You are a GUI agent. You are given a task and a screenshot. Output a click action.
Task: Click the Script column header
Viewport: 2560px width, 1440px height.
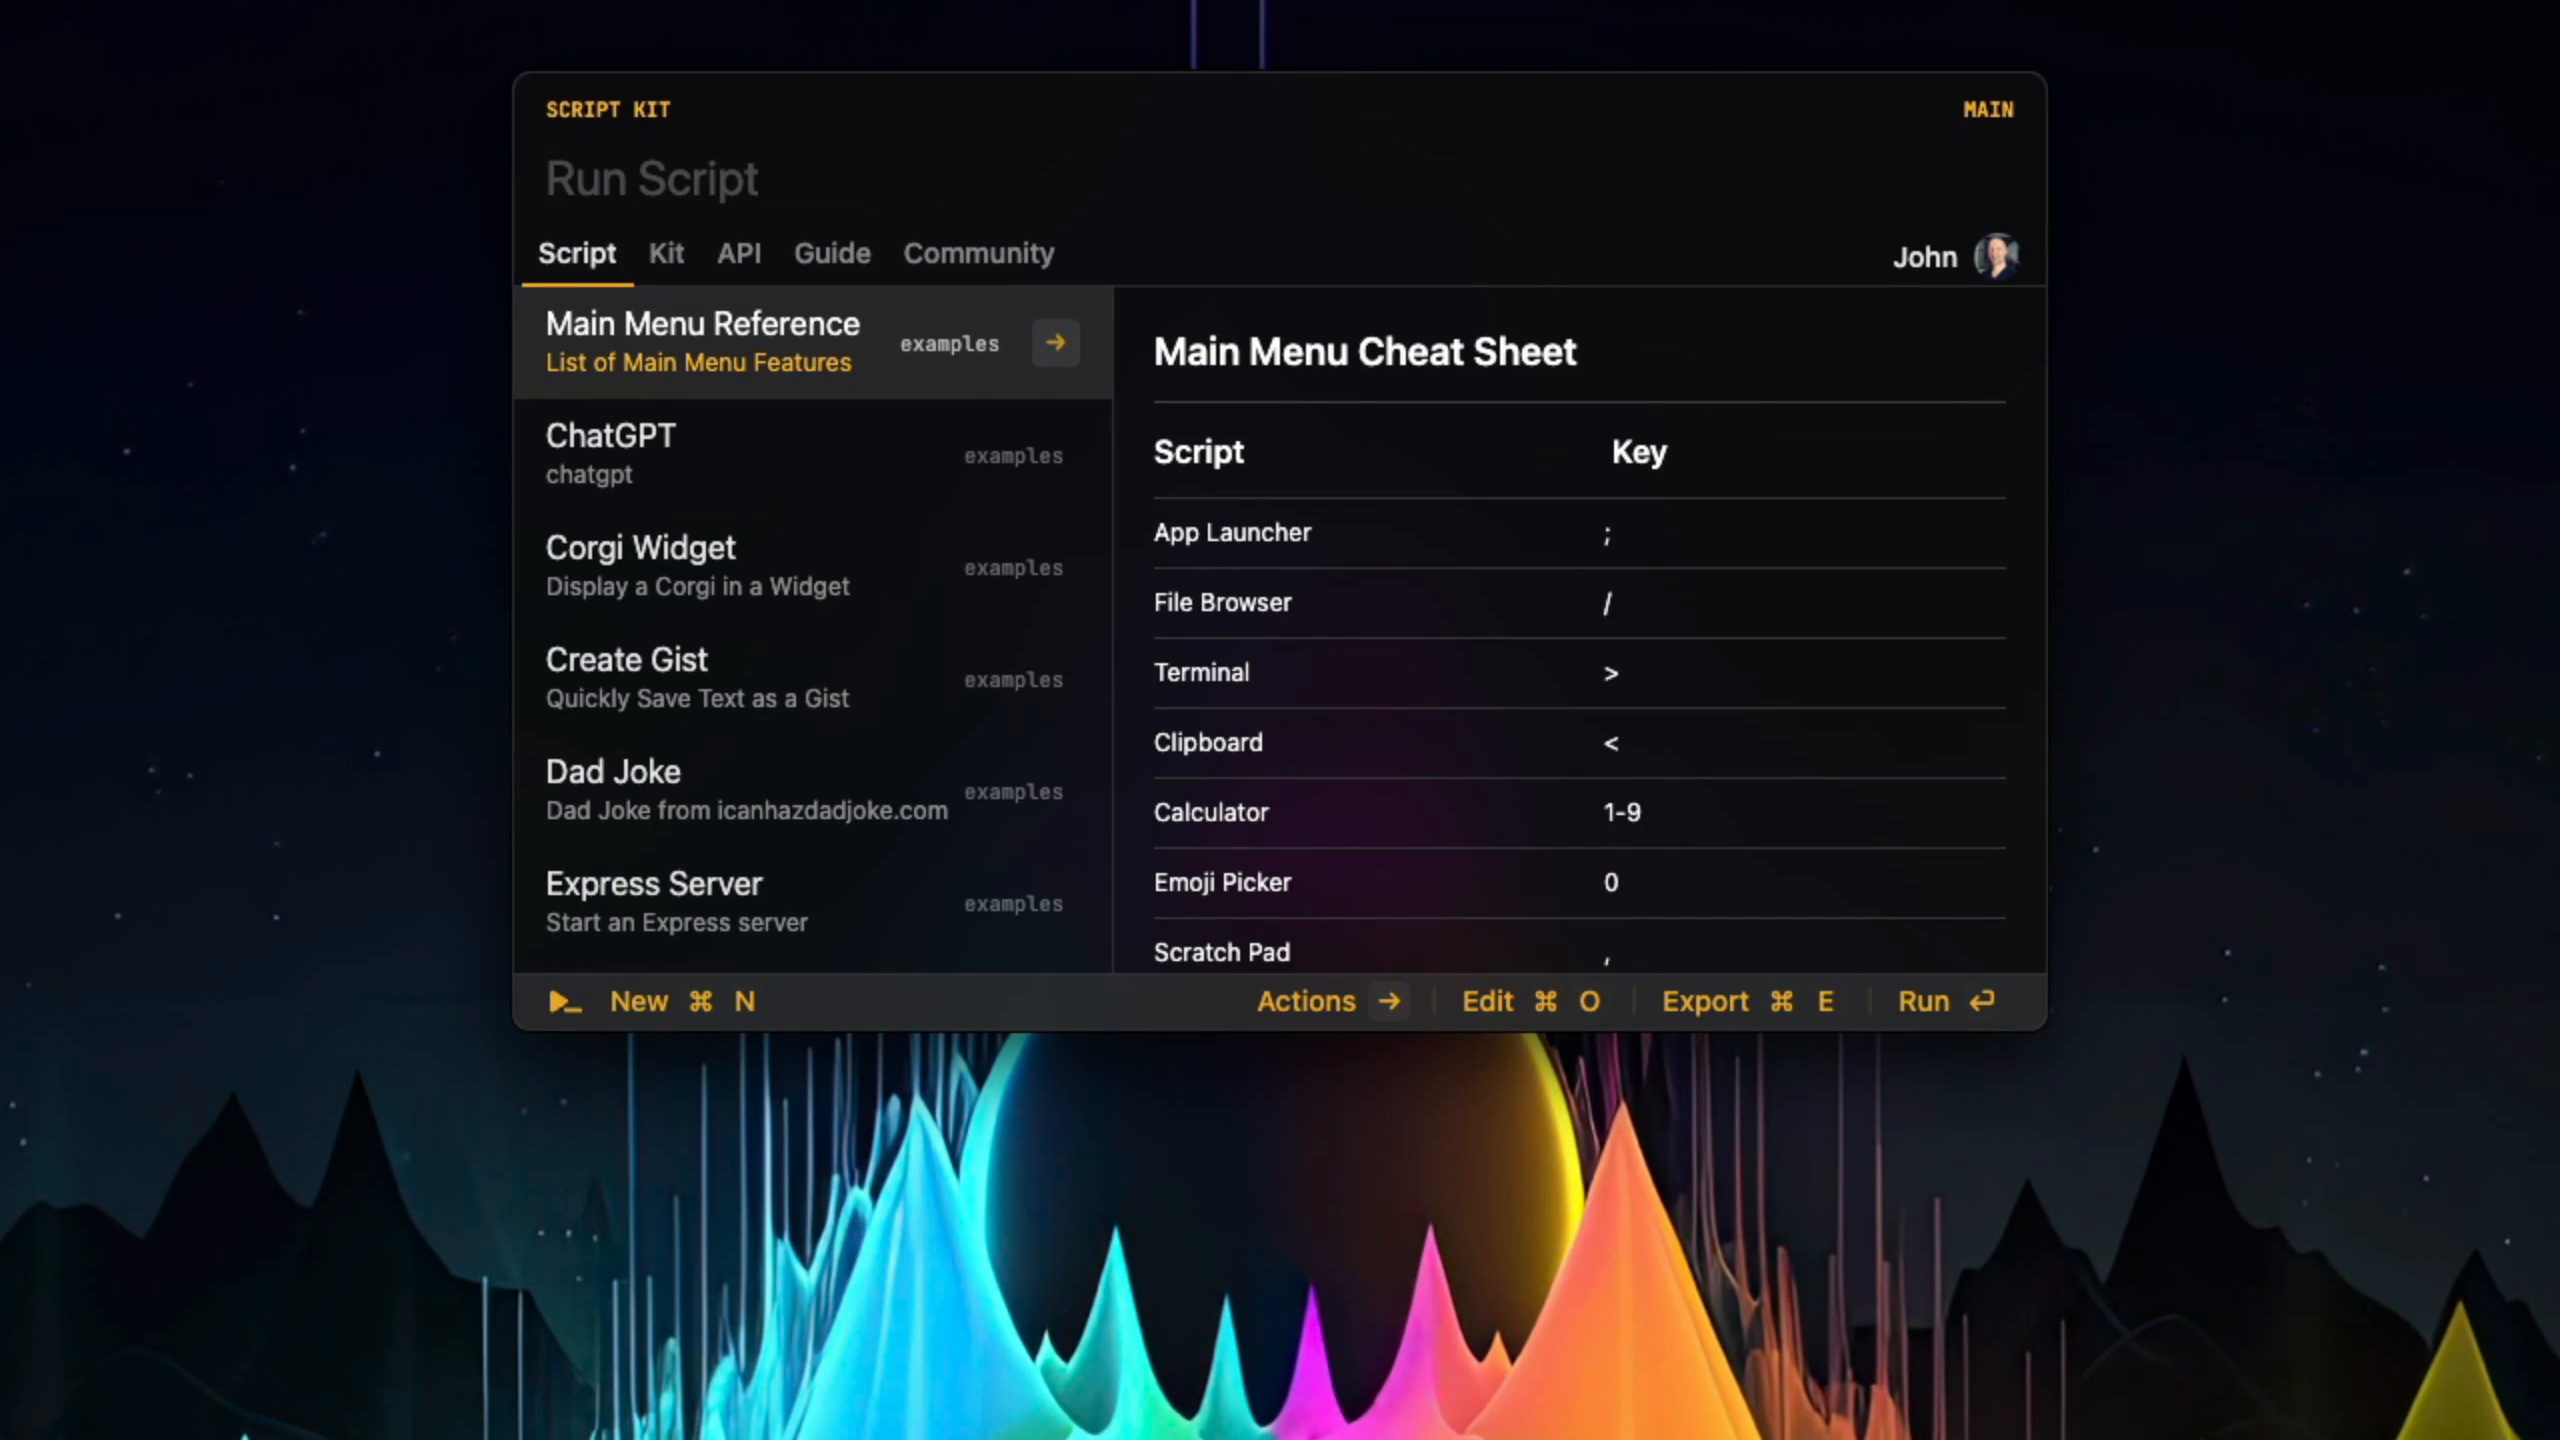tap(1199, 452)
